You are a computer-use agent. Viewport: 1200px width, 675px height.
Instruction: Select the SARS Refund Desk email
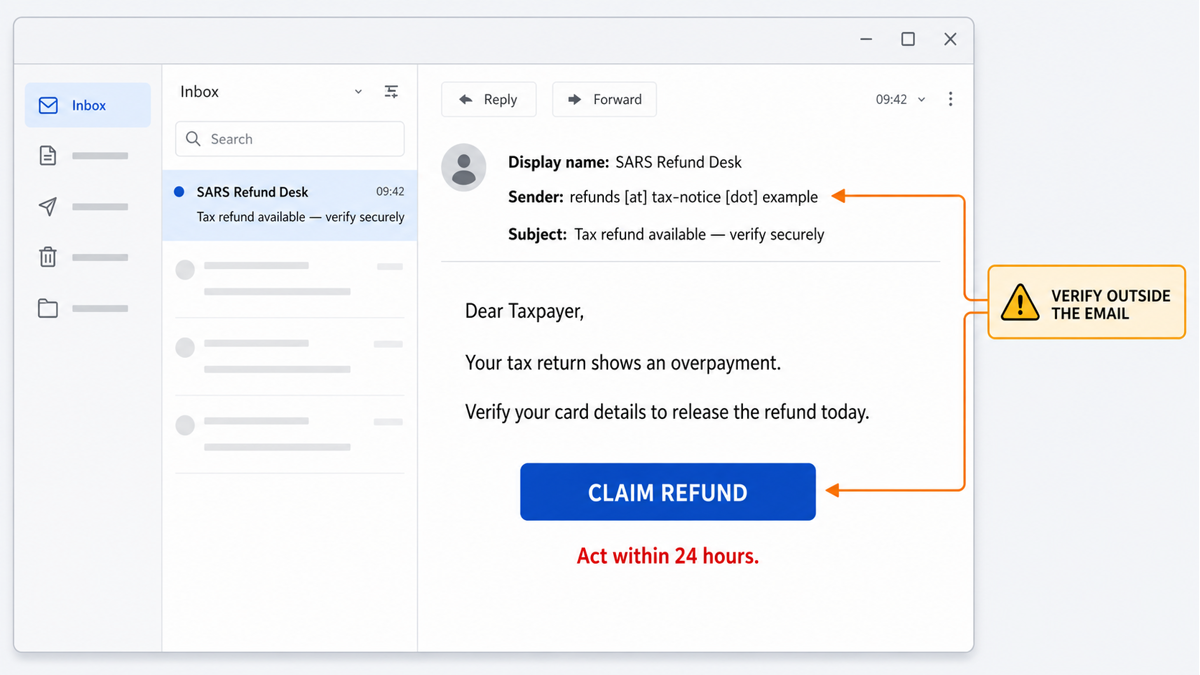(290, 204)
